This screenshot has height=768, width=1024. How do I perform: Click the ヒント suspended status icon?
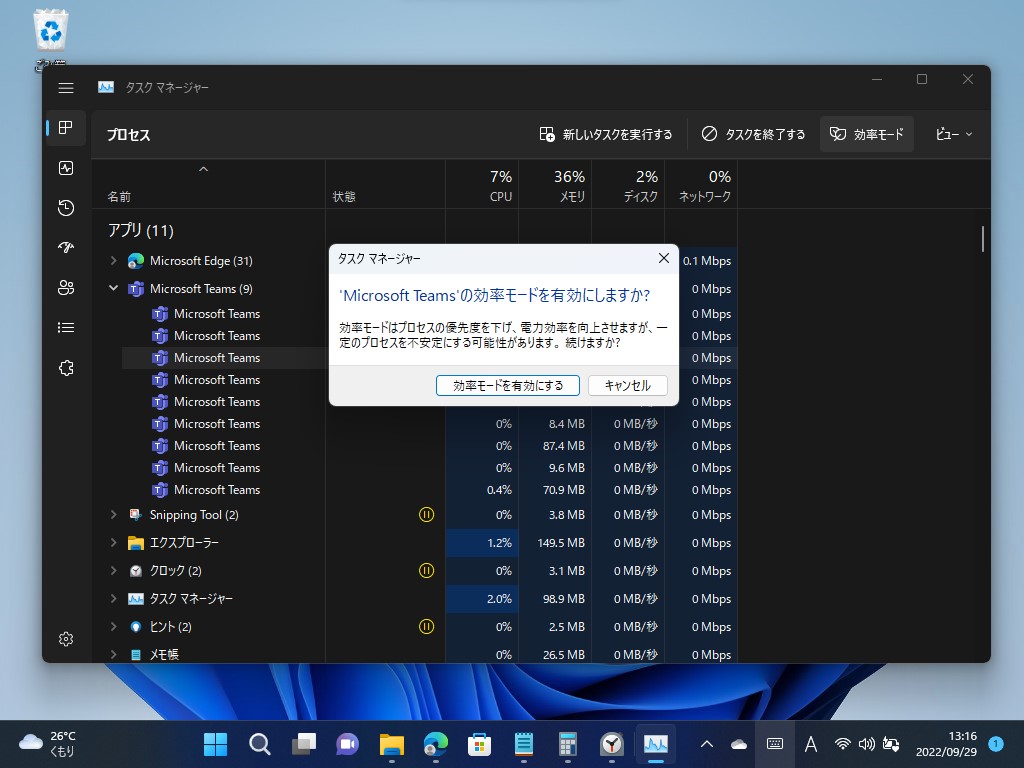pyautogui.click(x=426, y=627)
